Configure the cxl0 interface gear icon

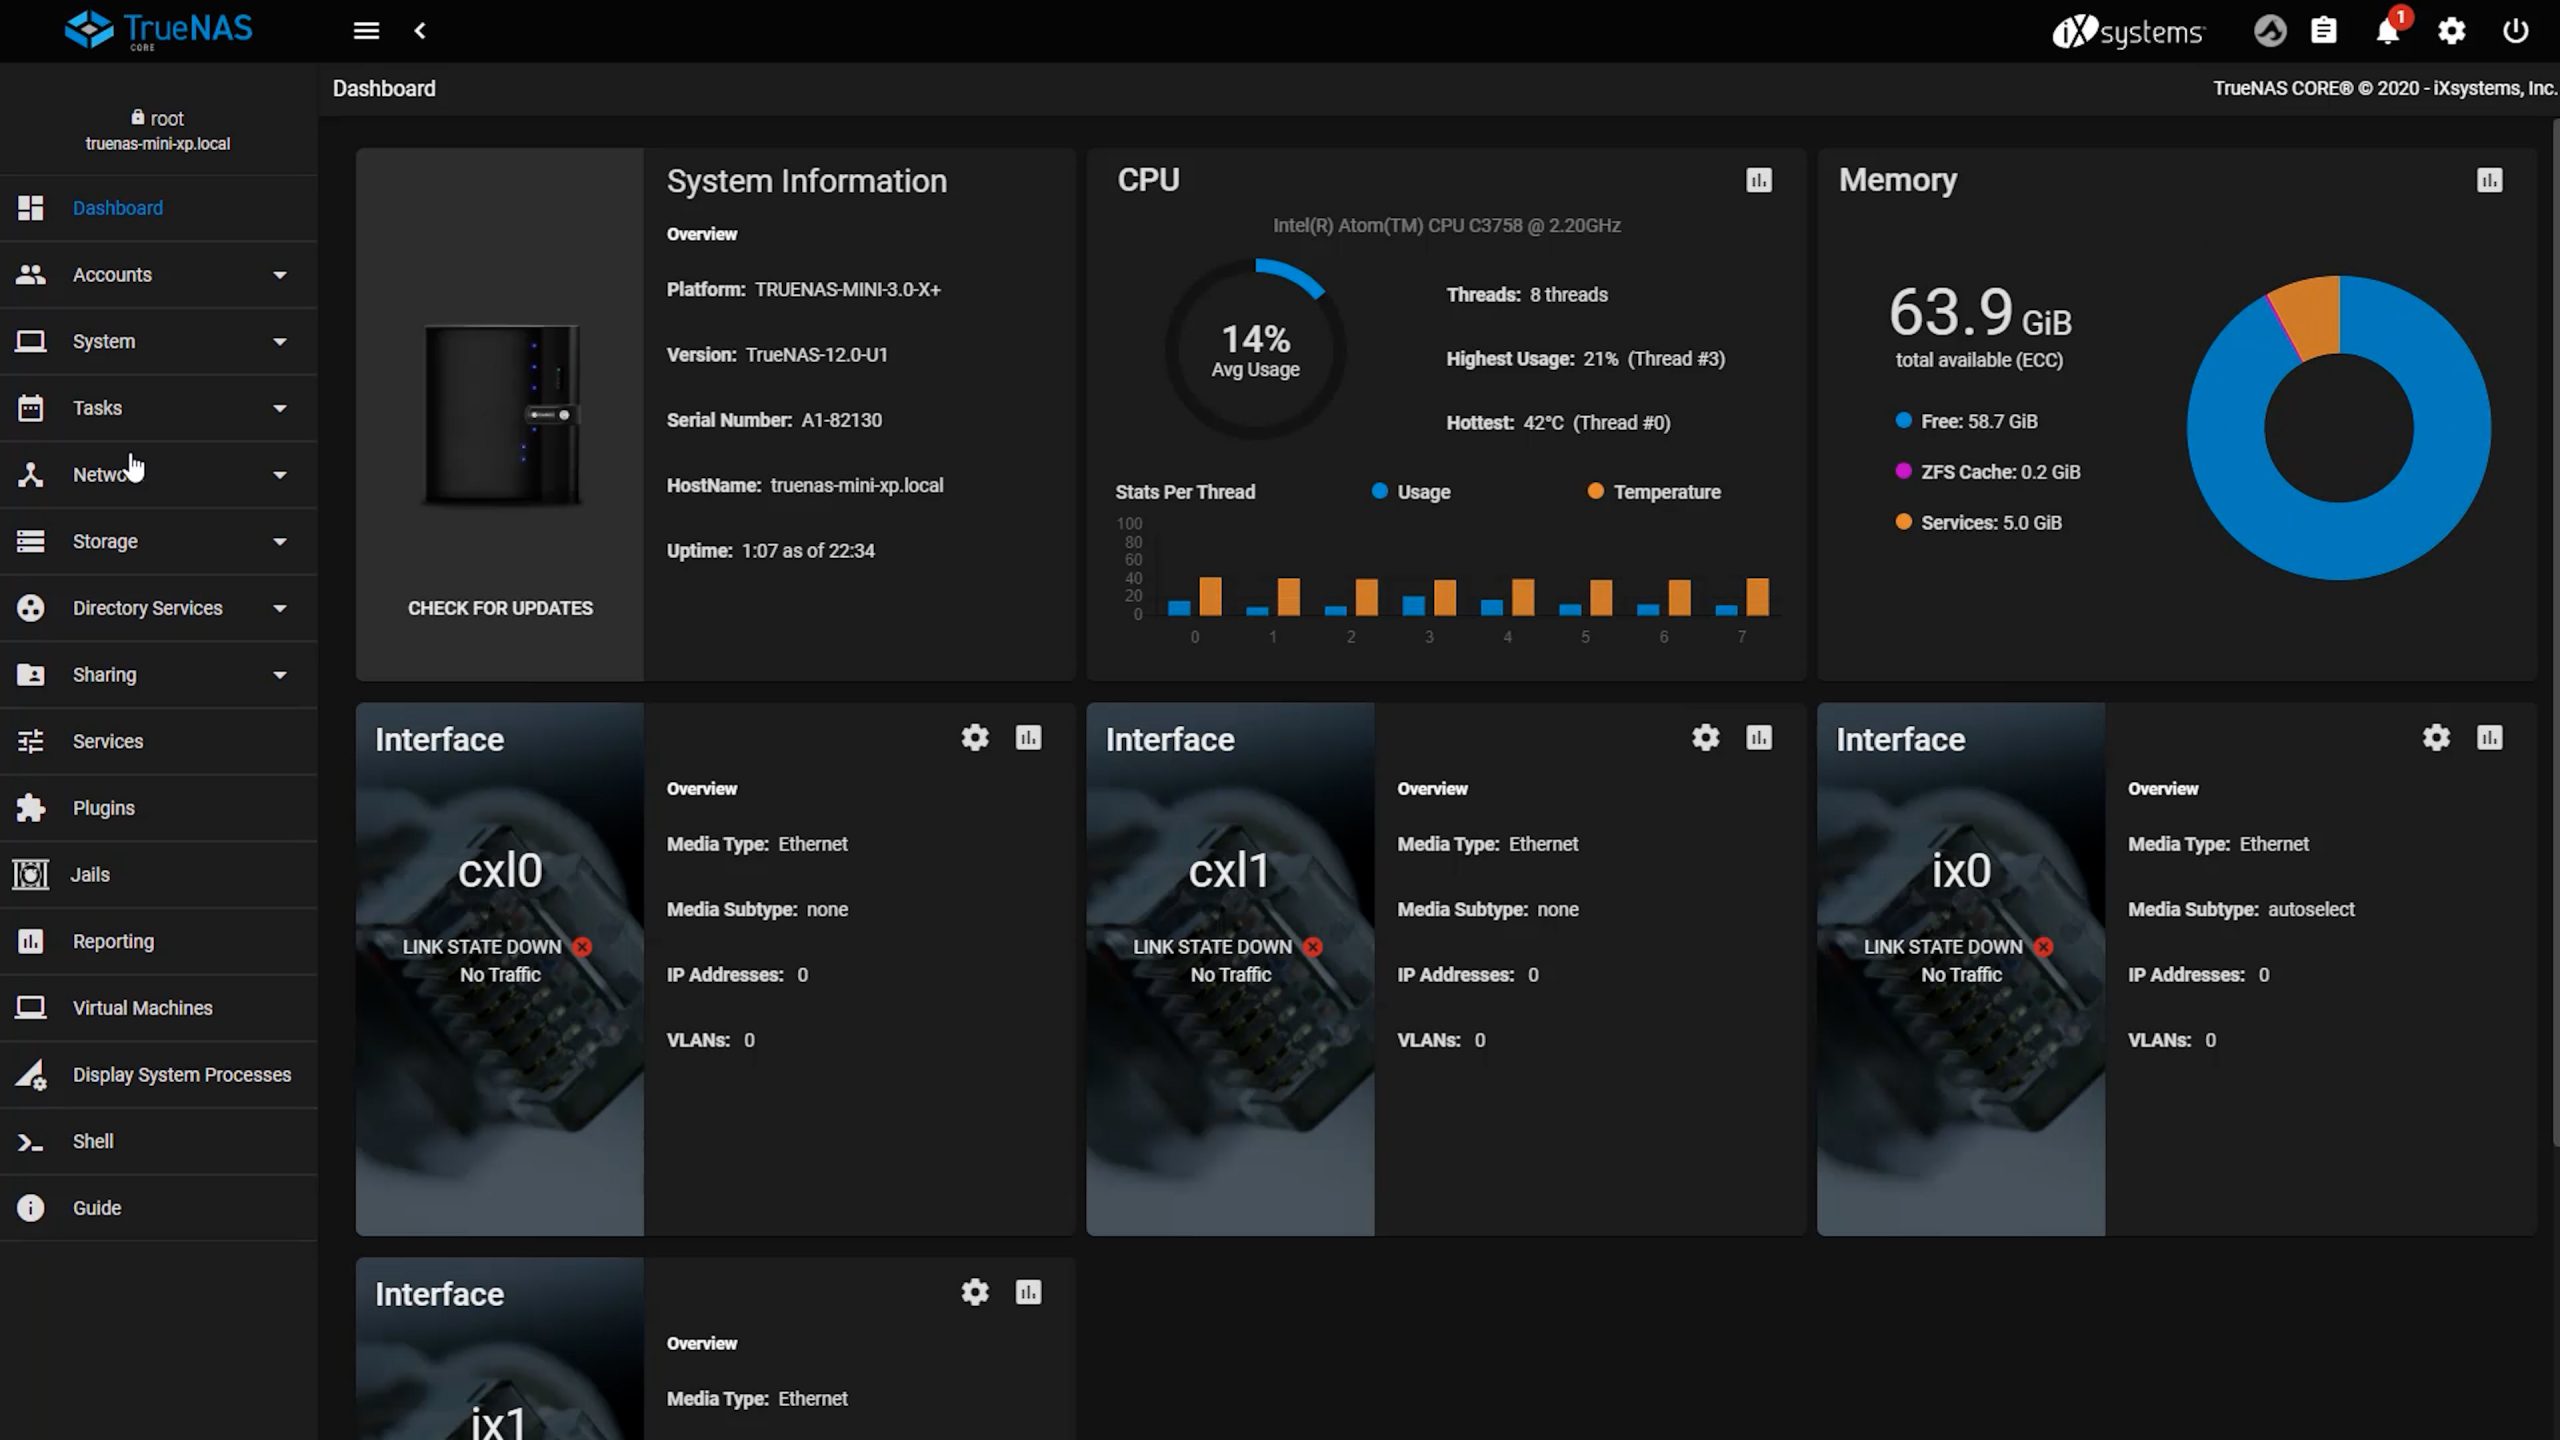(974, 738)
